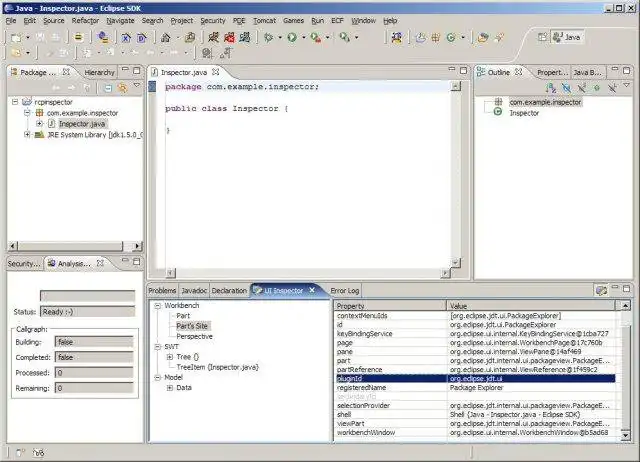Click the Status field showing Ready
Screen dimensions: 640x462
coord(87,312)
